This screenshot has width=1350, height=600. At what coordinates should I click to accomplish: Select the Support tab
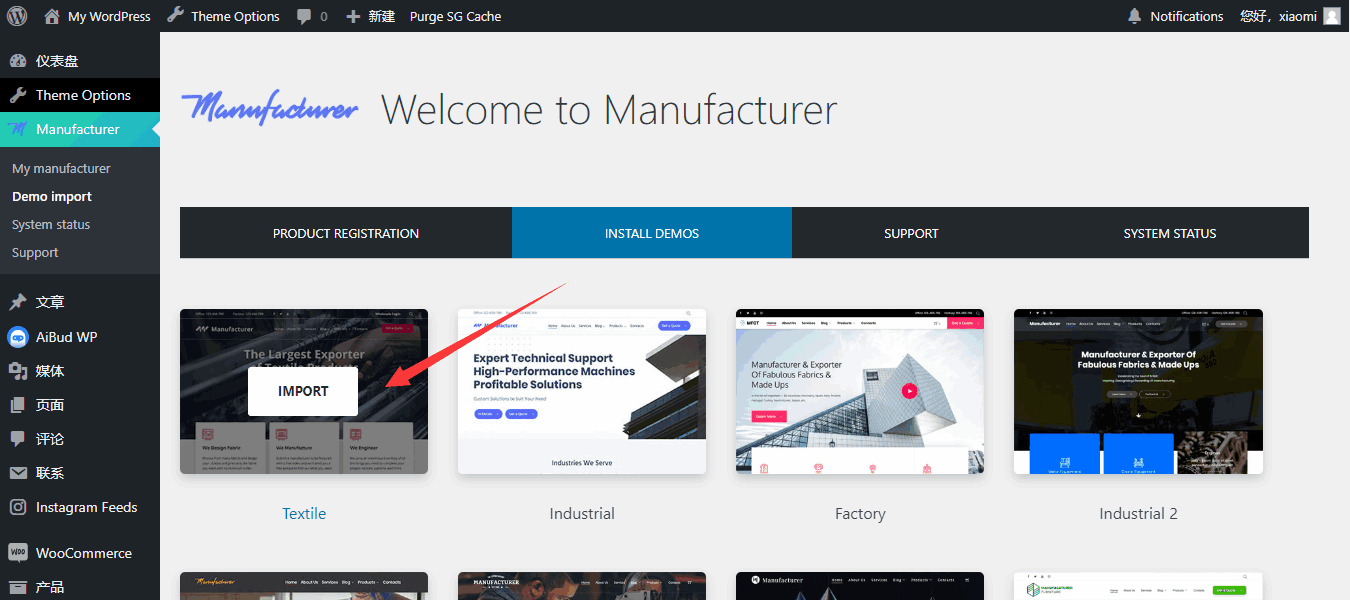tap(911, 233)
